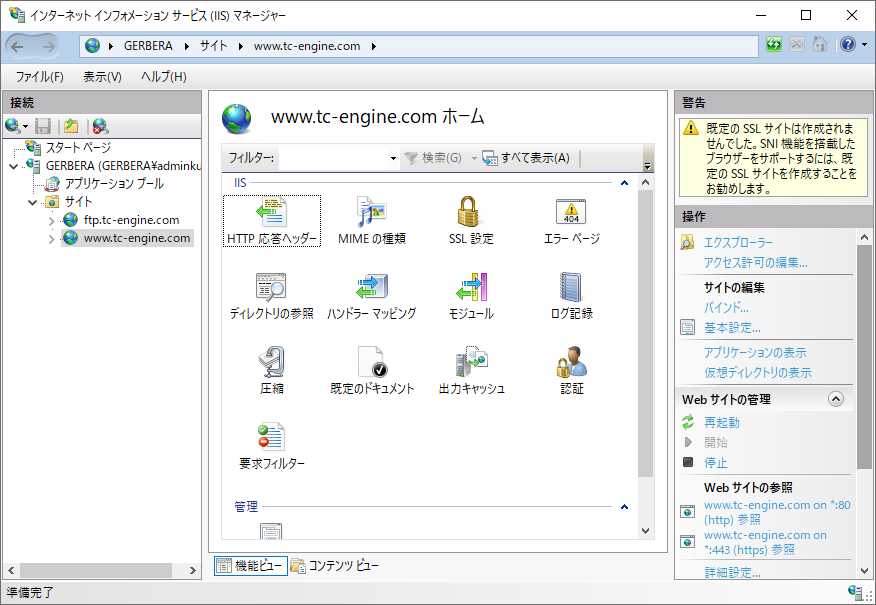This screenshot has height=605, width=876.
Task: Open モジュール feature
Action: click(x=471, y=296)
